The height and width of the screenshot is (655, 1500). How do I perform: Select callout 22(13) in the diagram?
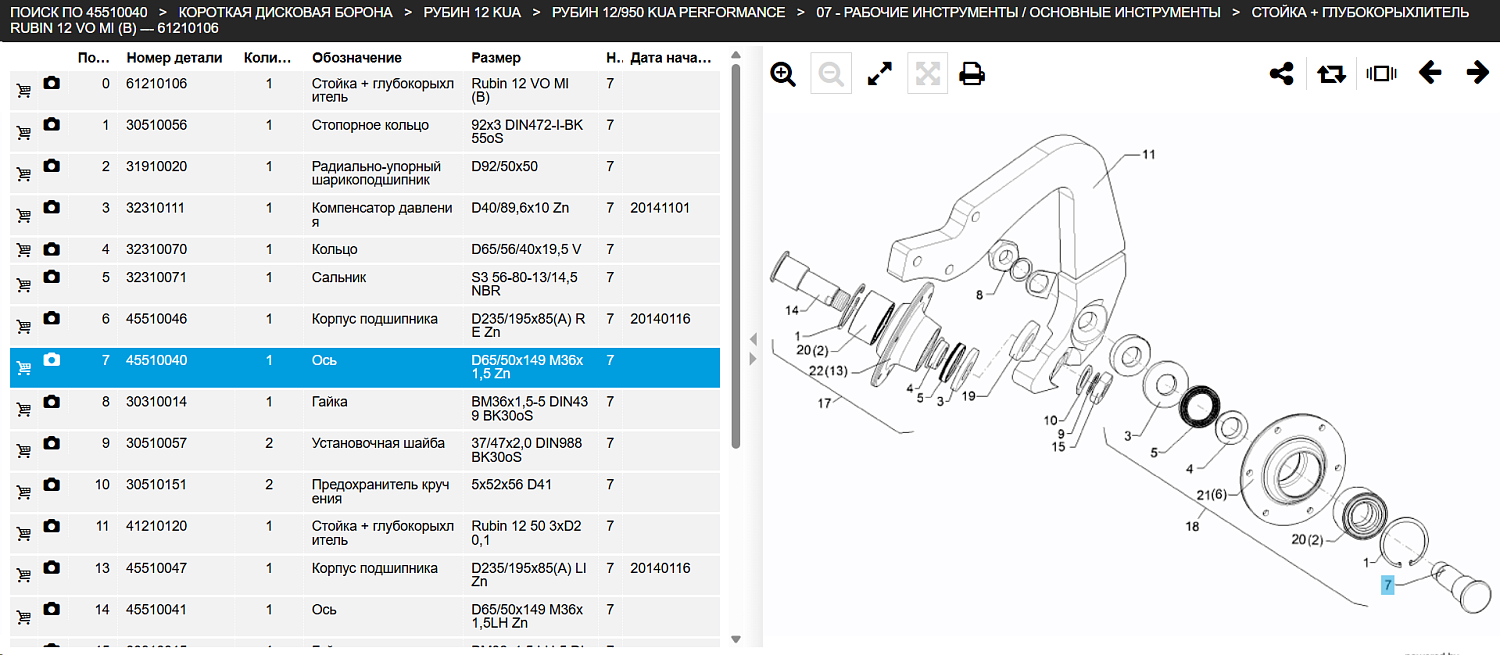pyautogui.click(x=829, y=371)
